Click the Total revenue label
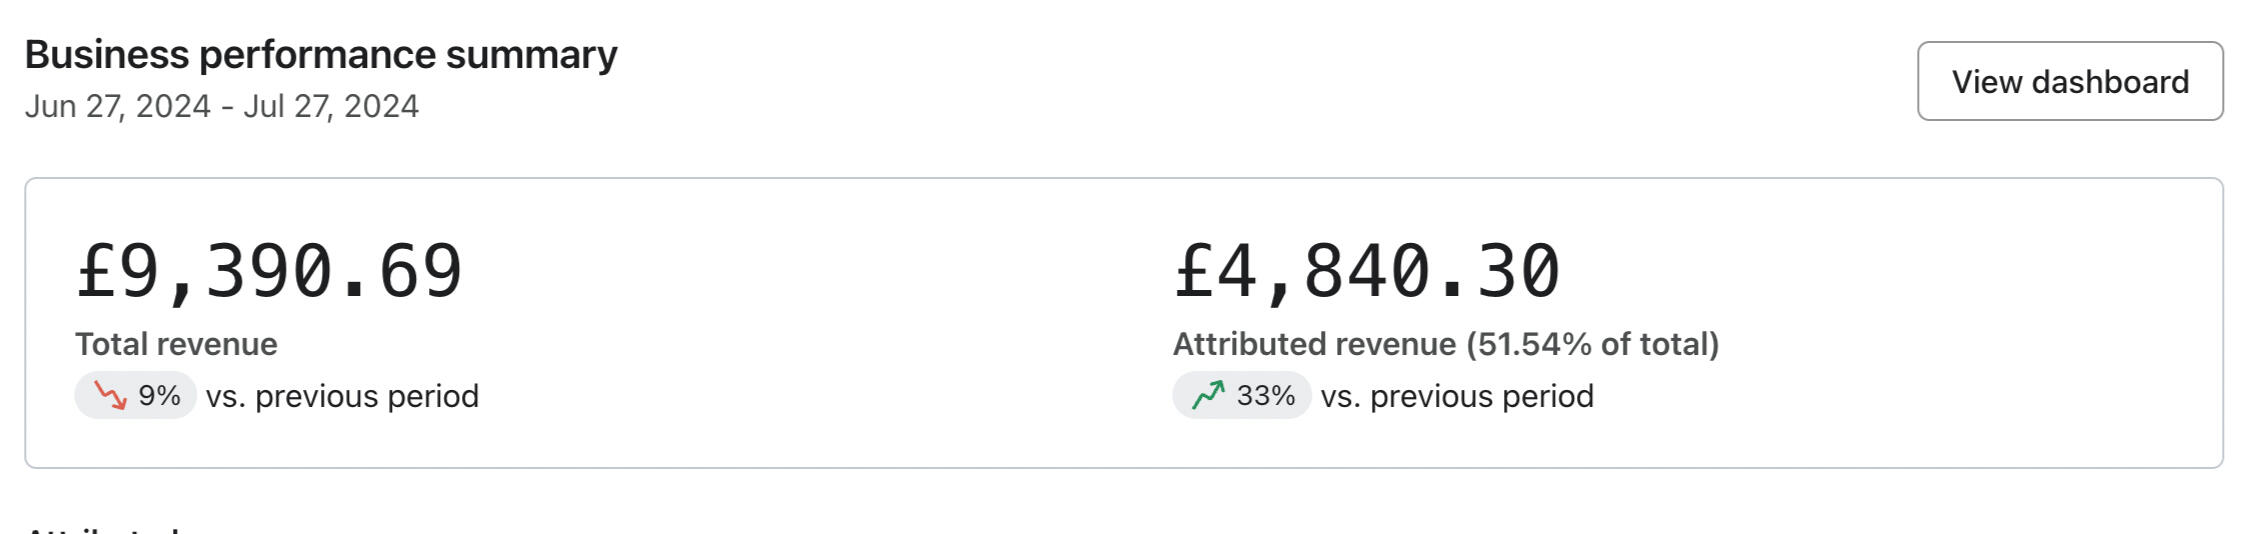This screenshot has height=534, width=2248. pos(176,344)
